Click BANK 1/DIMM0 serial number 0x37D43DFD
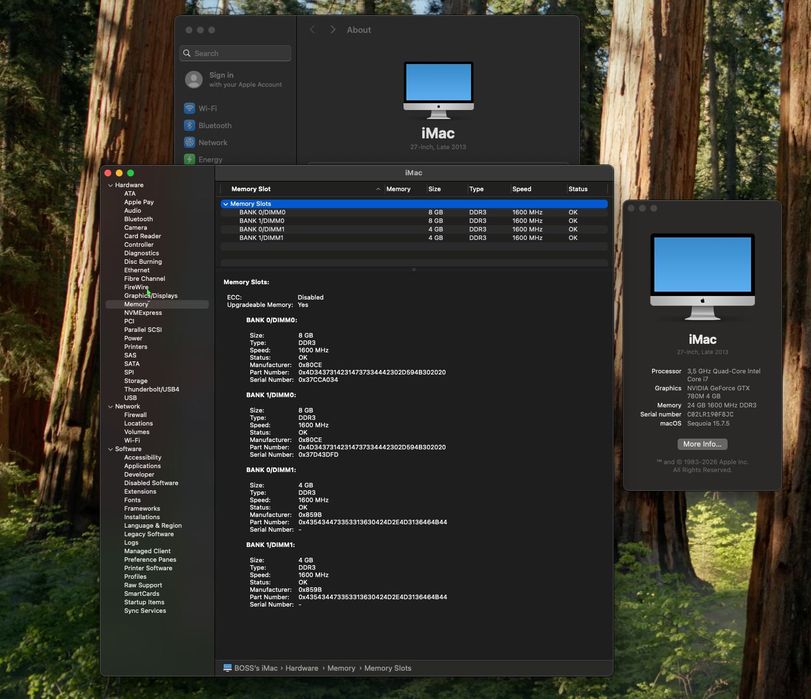Screen dimensions: 811x699 coord(318,455)
